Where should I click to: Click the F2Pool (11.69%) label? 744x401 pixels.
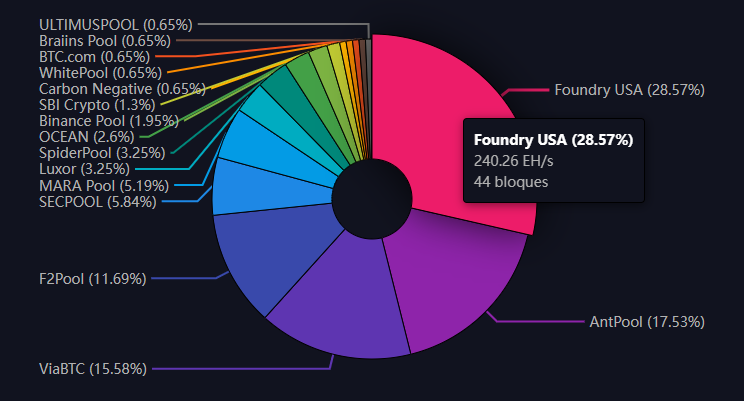coord(93,279)
